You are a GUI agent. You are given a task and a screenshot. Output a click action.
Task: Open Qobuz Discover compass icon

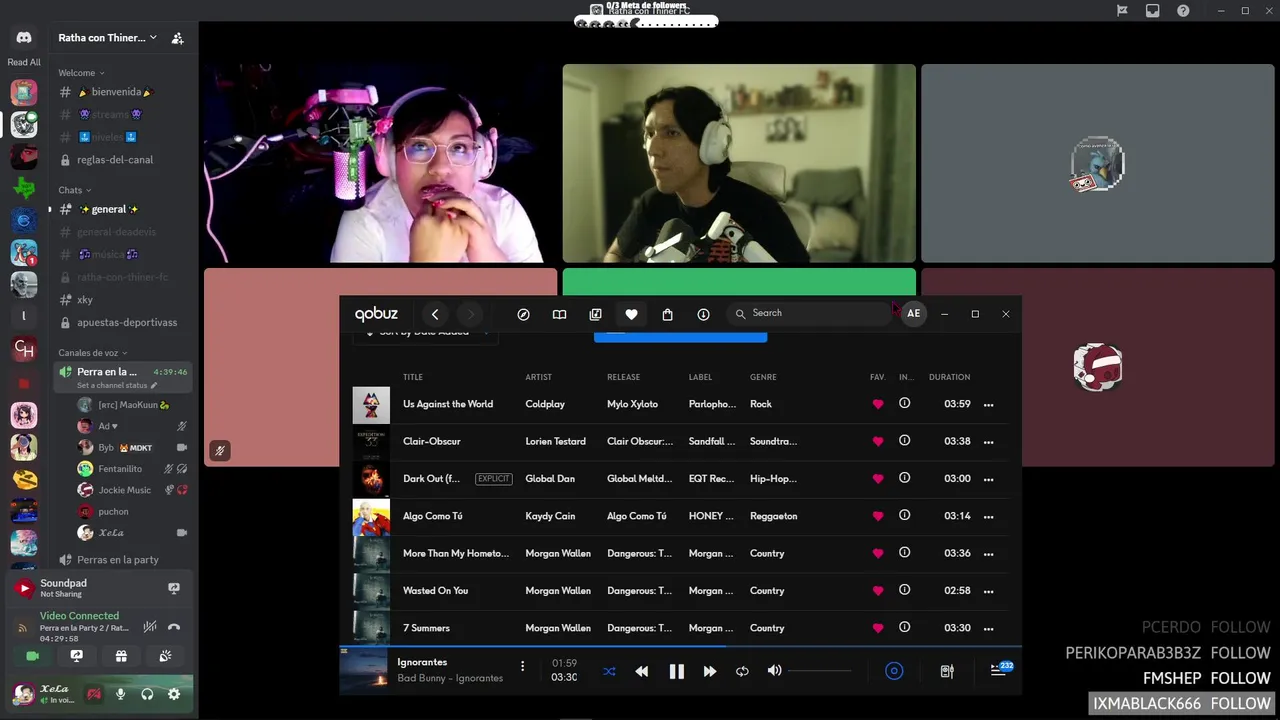(523, 314)
